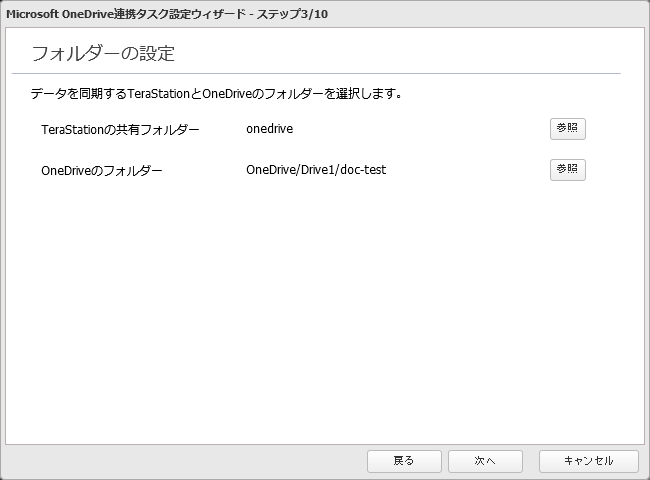Cancel the wizard with キャンセル
This screenshot has width=650, height=480.
pos(589,461)
